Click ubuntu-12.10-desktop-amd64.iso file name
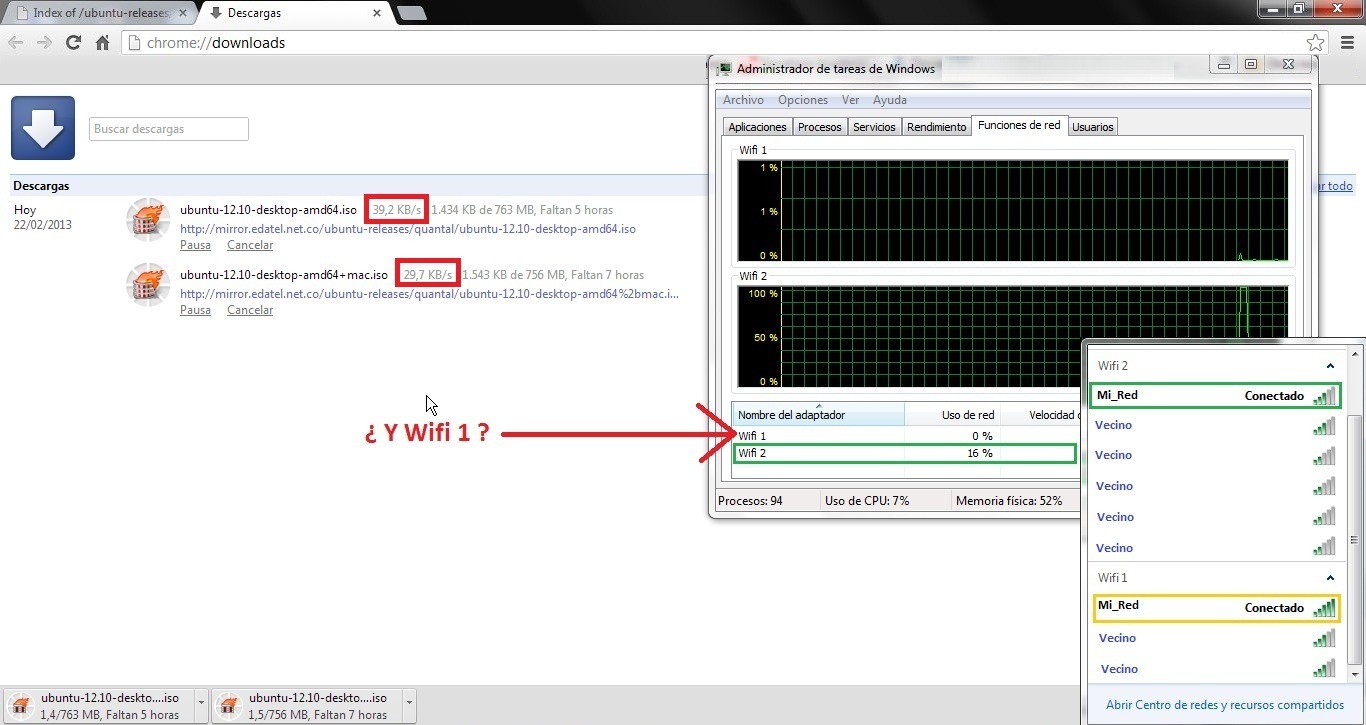 (268, 210)
